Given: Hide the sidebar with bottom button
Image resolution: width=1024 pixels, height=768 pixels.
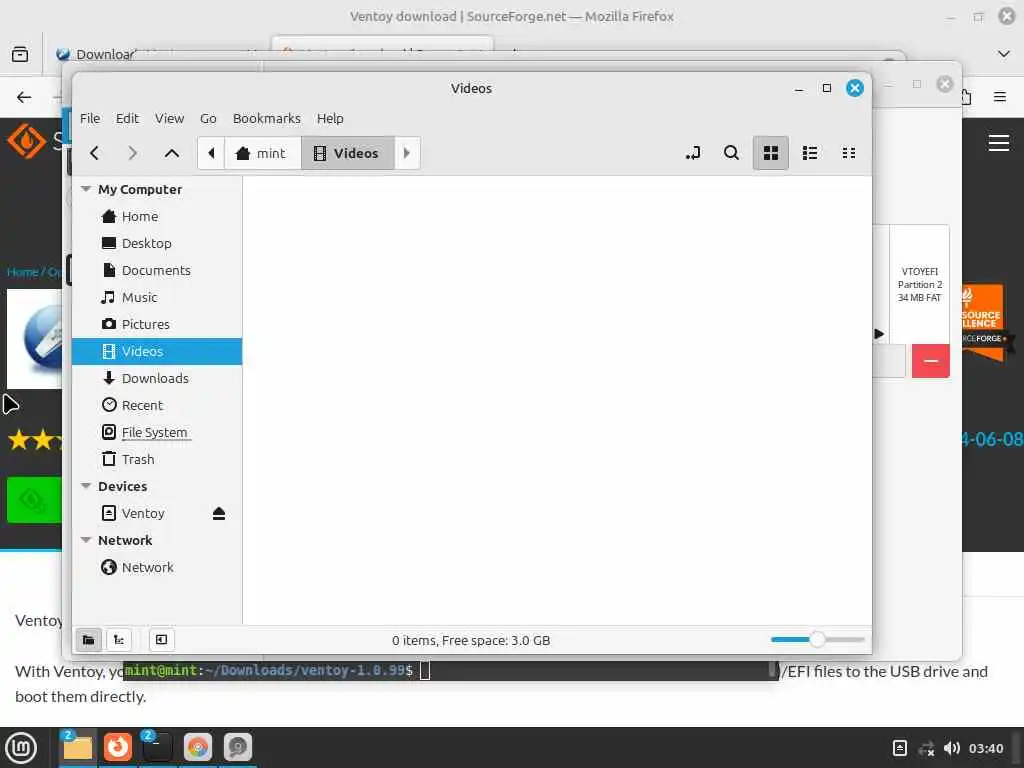Looking at the screenshot, I should 161,640.
